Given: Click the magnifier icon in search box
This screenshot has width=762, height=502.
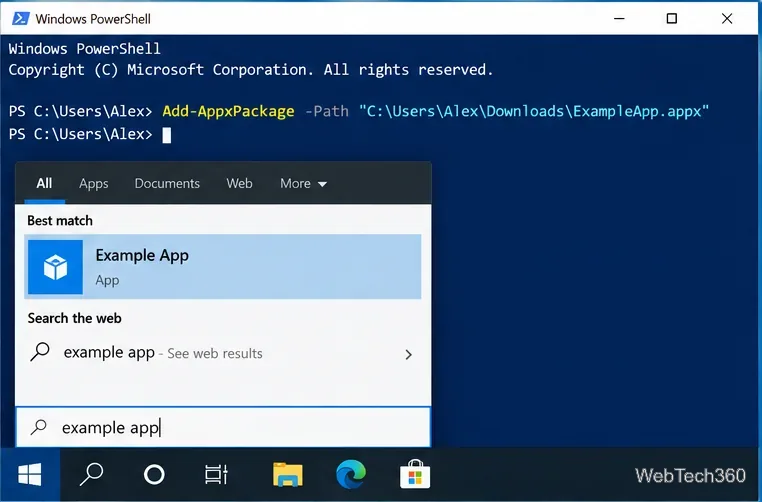Looking at the screenshot, I should tap(39, 427).
